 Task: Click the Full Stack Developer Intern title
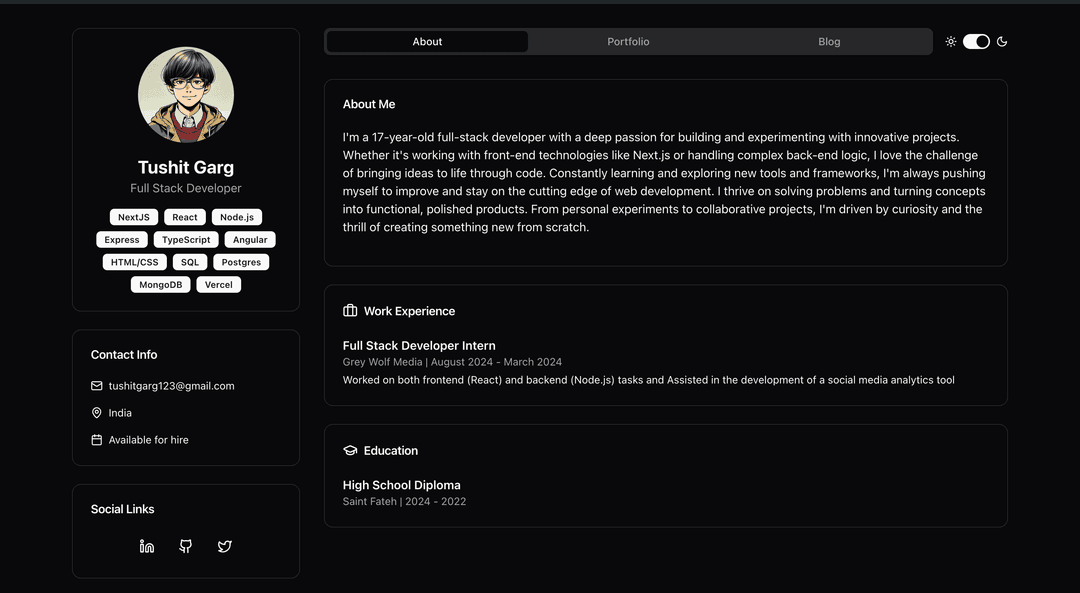pyautogui.click(x=419, y=346)
